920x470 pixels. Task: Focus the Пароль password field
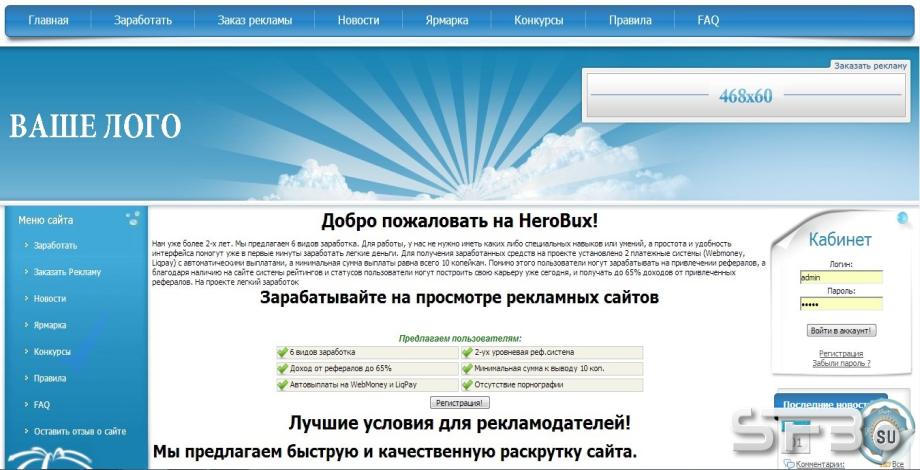point(841,304)
